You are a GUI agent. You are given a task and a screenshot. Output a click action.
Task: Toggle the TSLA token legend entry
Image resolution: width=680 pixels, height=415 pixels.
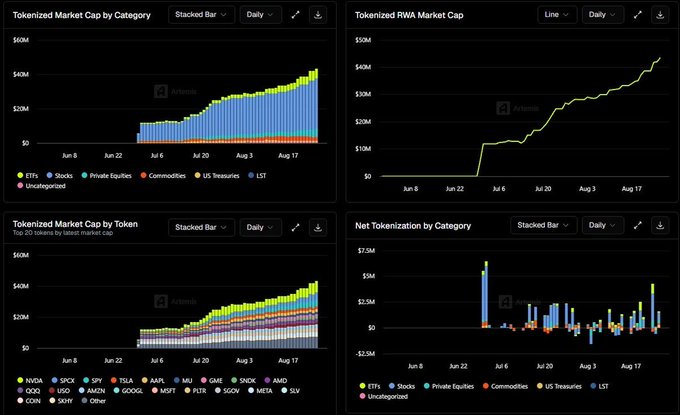click(122, 380)
